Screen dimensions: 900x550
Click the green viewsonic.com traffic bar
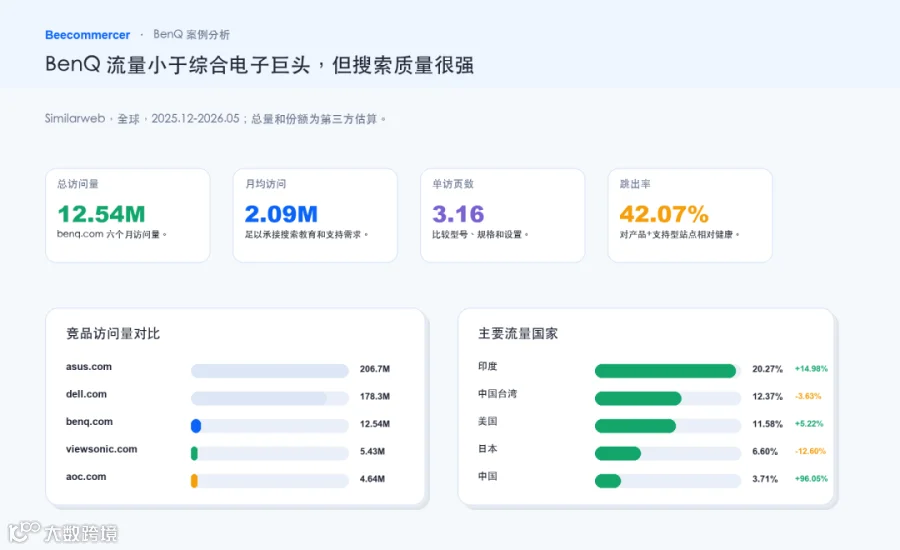pos(195,453)
